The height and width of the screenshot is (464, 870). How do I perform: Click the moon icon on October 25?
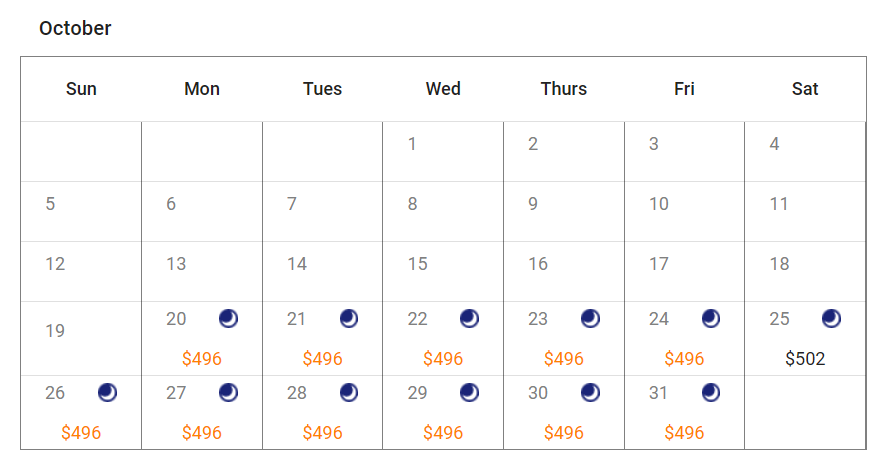[832, 319]
